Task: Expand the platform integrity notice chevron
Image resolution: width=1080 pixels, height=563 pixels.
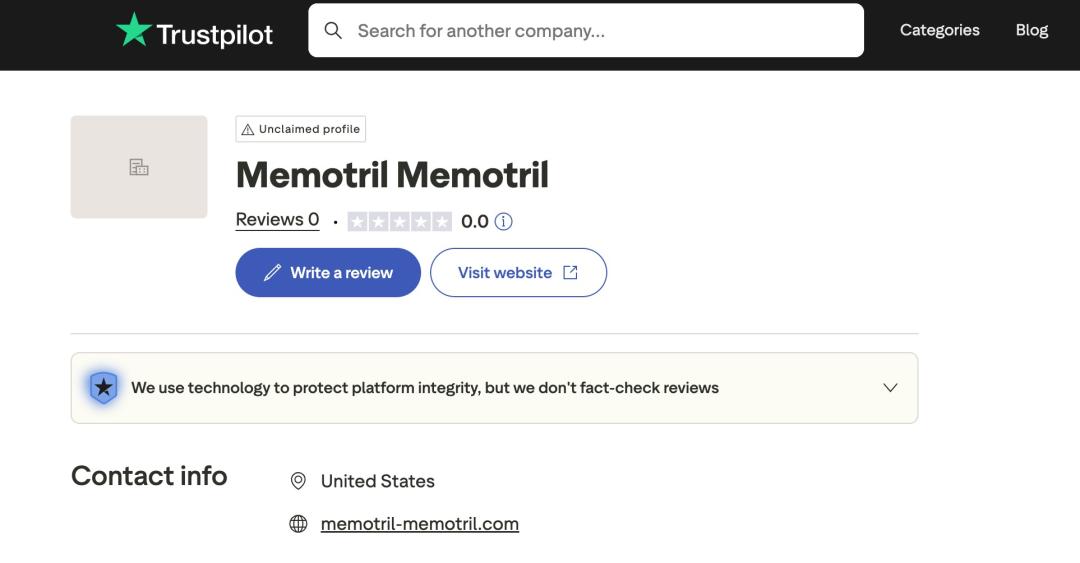Action: coord(890,388)
